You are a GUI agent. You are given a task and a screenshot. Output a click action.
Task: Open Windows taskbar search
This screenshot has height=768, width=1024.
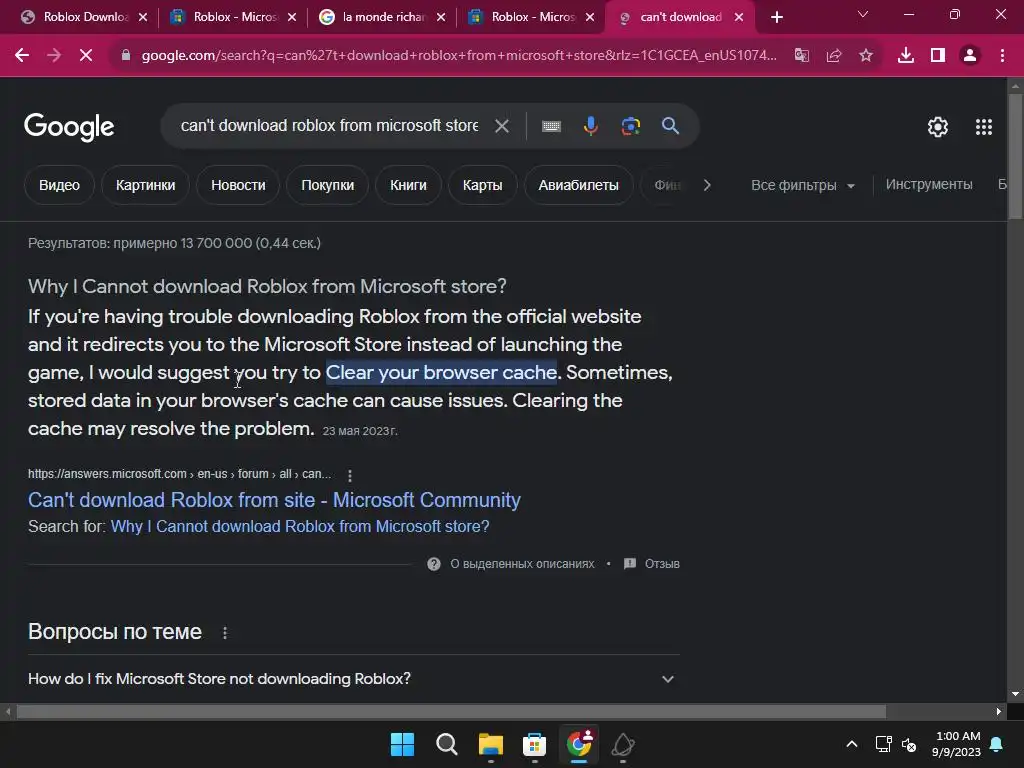pyautogui.click(x=447, y=744)
